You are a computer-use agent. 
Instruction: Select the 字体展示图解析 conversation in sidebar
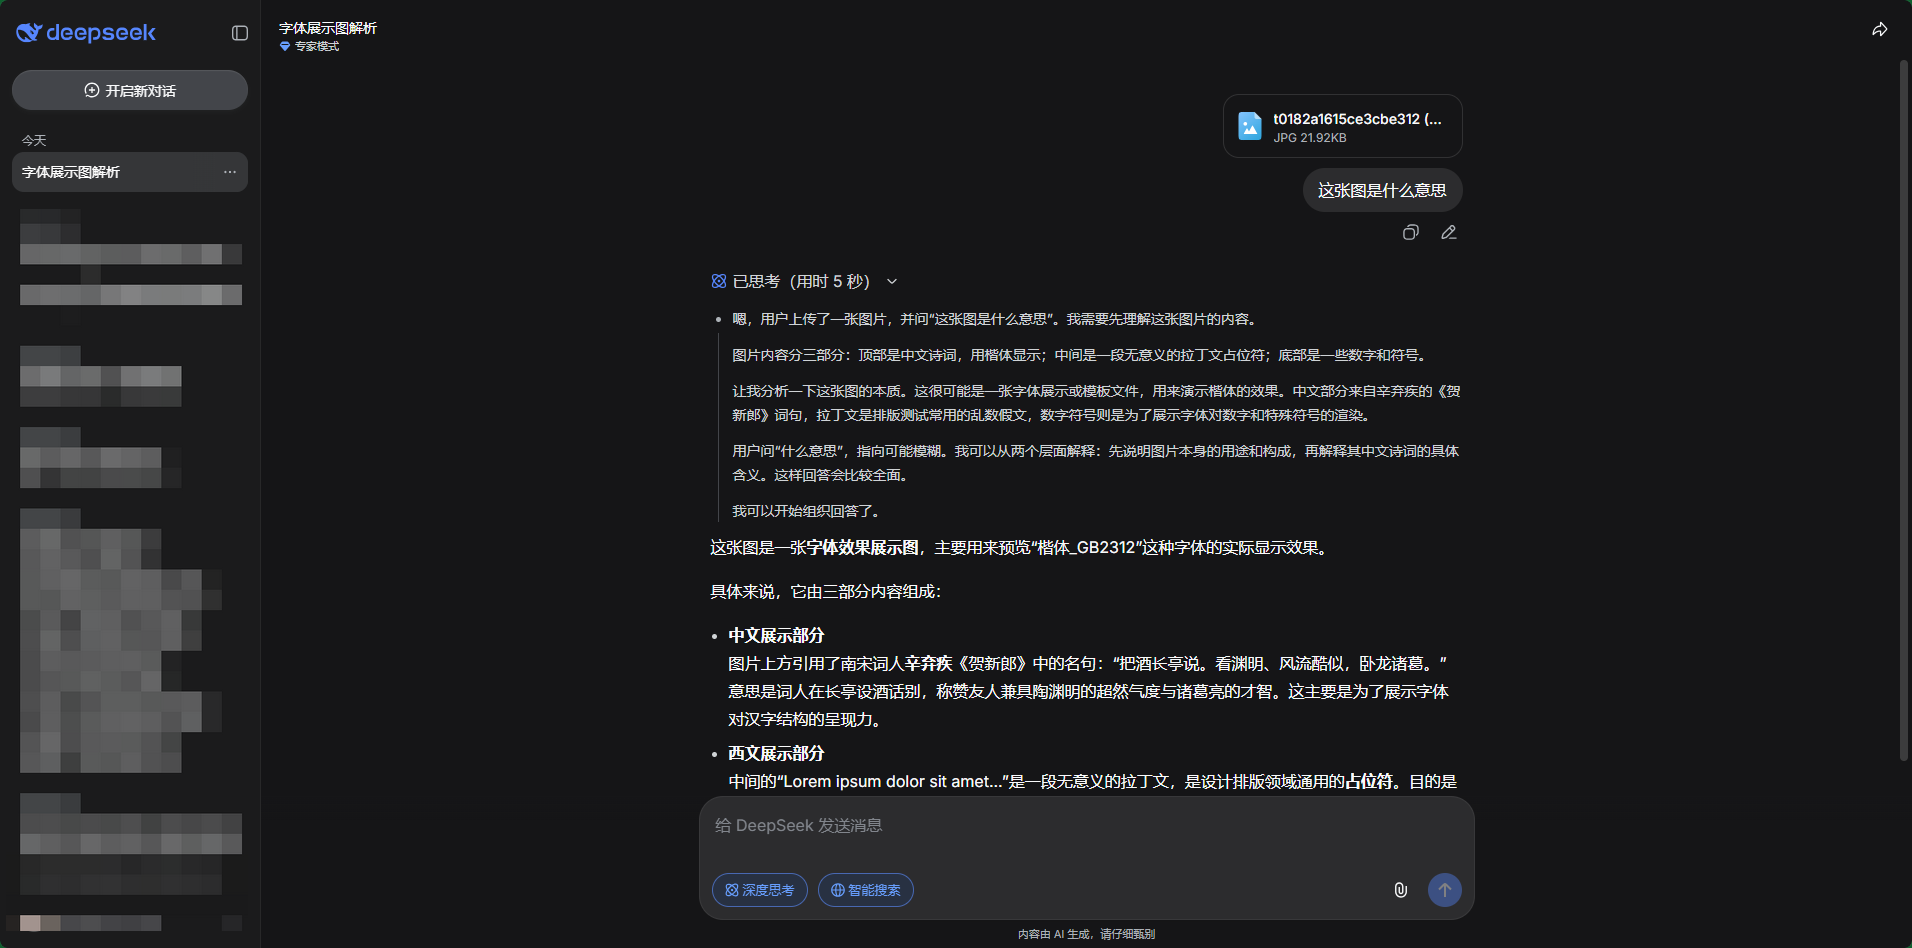[x=110, y=172]
